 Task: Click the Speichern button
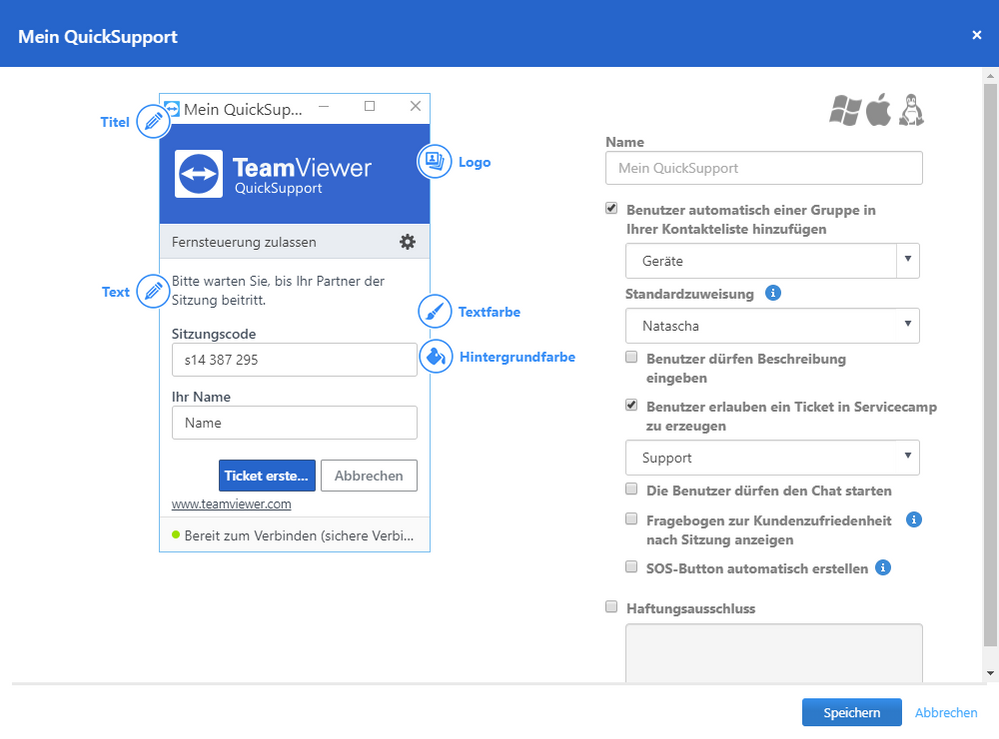click(x=852, y=712)
